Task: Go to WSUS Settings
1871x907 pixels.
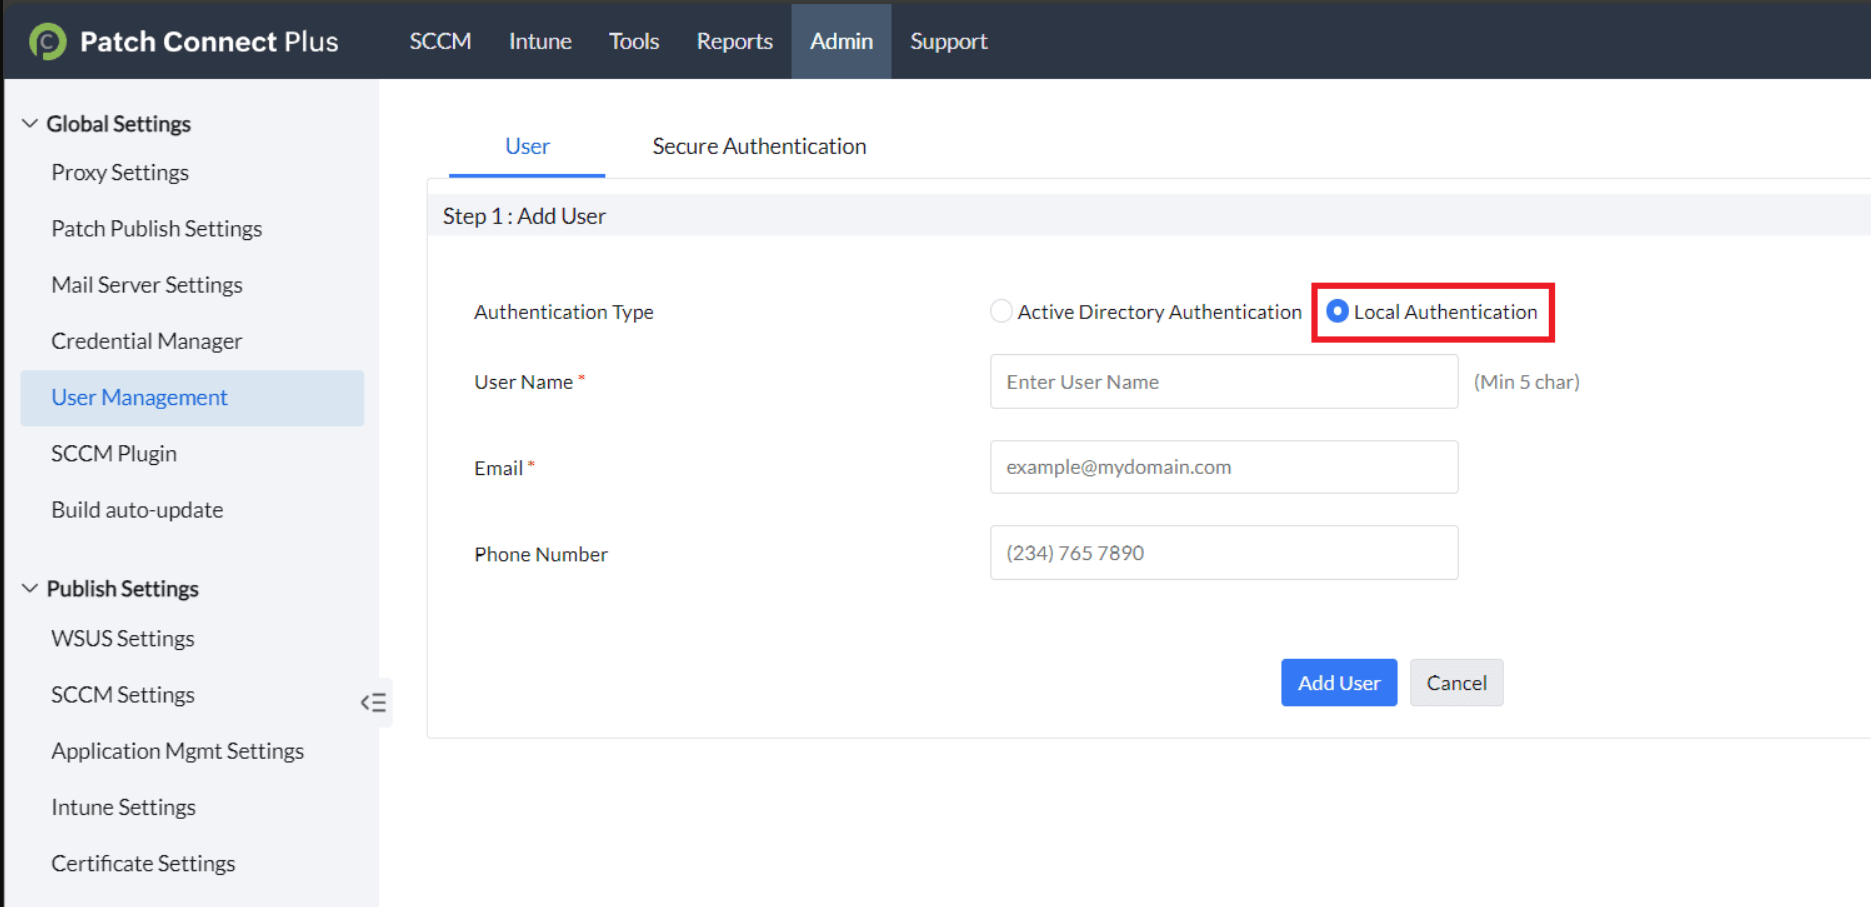Action: (123, 638)
